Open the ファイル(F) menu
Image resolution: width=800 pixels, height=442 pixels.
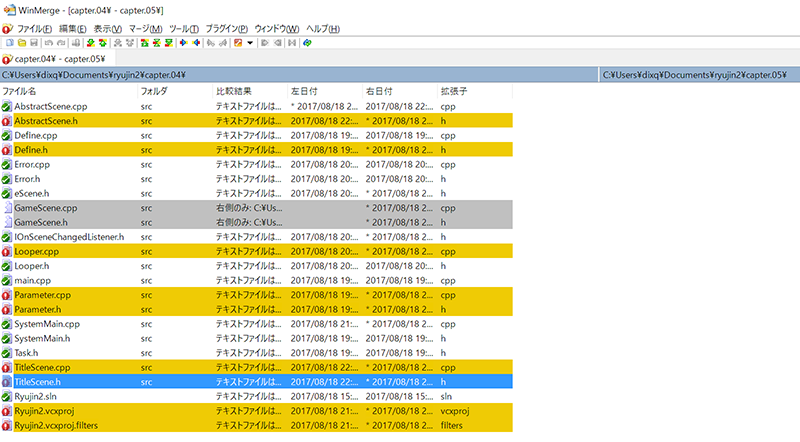point(34,29)
